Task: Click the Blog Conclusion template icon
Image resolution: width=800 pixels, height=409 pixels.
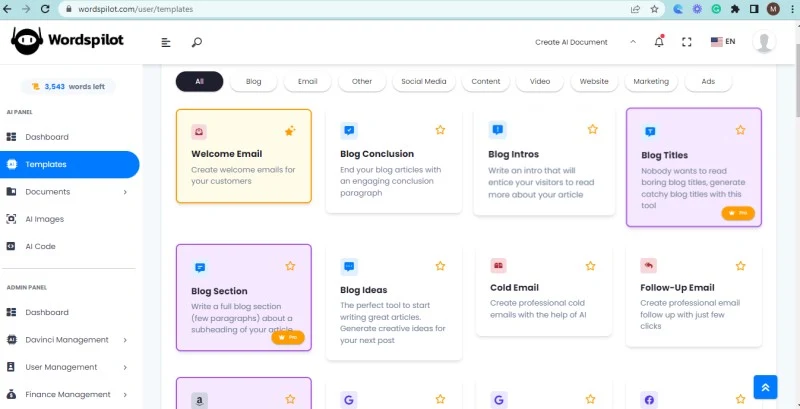Action: [x=349, y=131]
